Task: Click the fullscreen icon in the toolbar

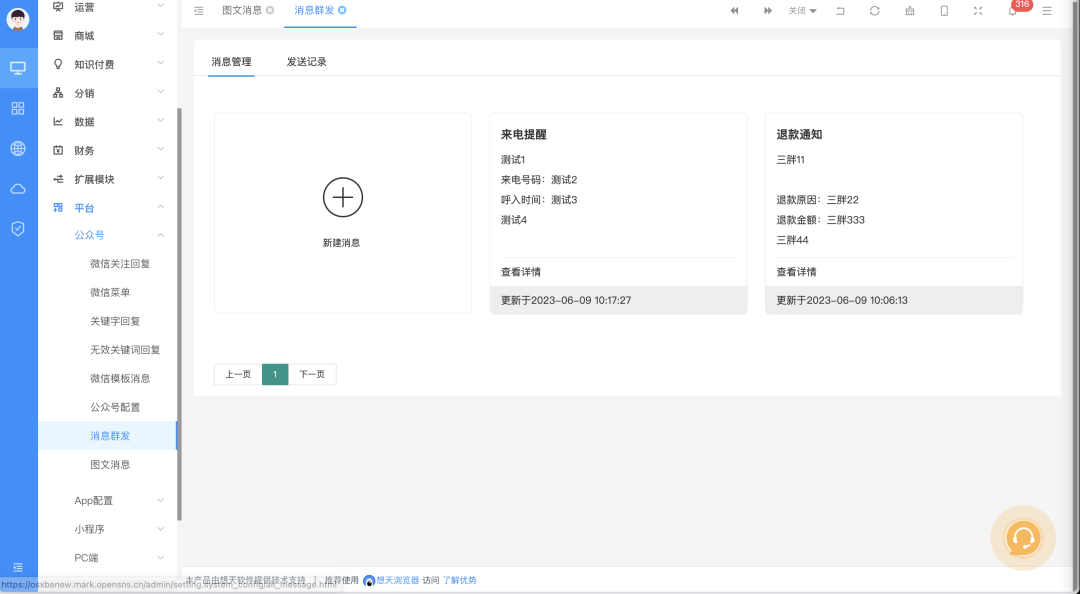Action: pyautogui.click(x=978, y=10)
